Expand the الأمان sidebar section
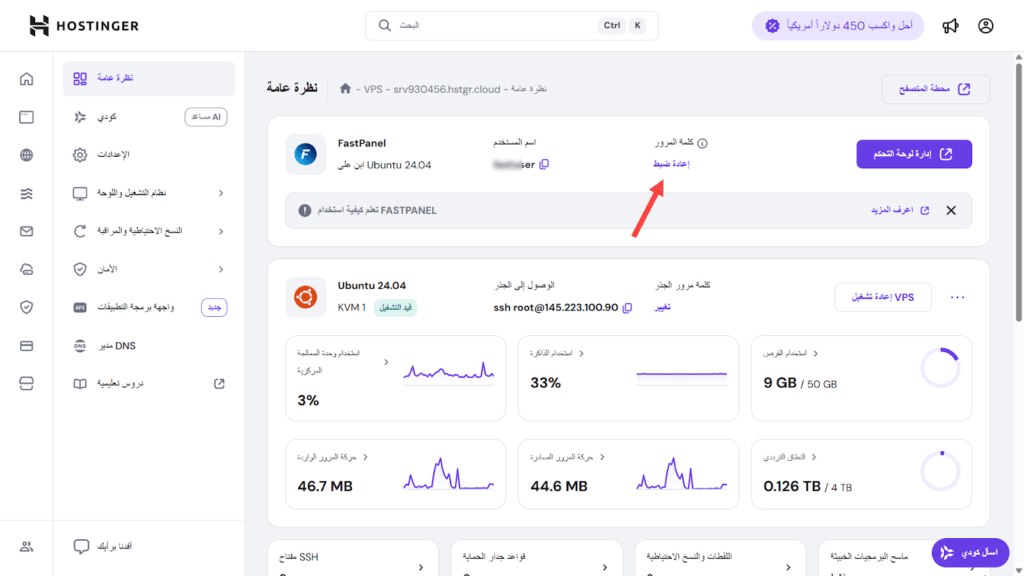 220,269
